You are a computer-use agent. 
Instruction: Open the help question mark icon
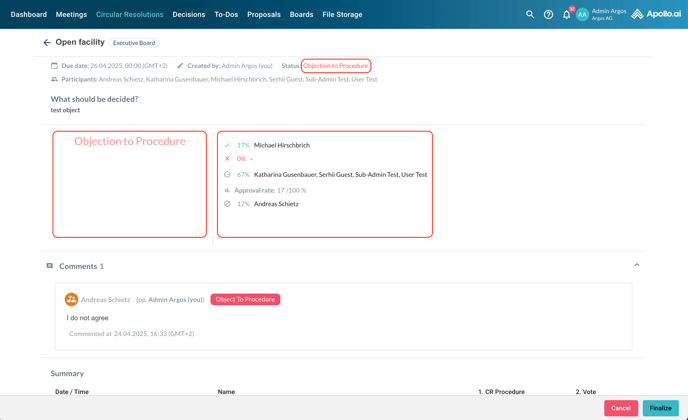pos(548,15)
